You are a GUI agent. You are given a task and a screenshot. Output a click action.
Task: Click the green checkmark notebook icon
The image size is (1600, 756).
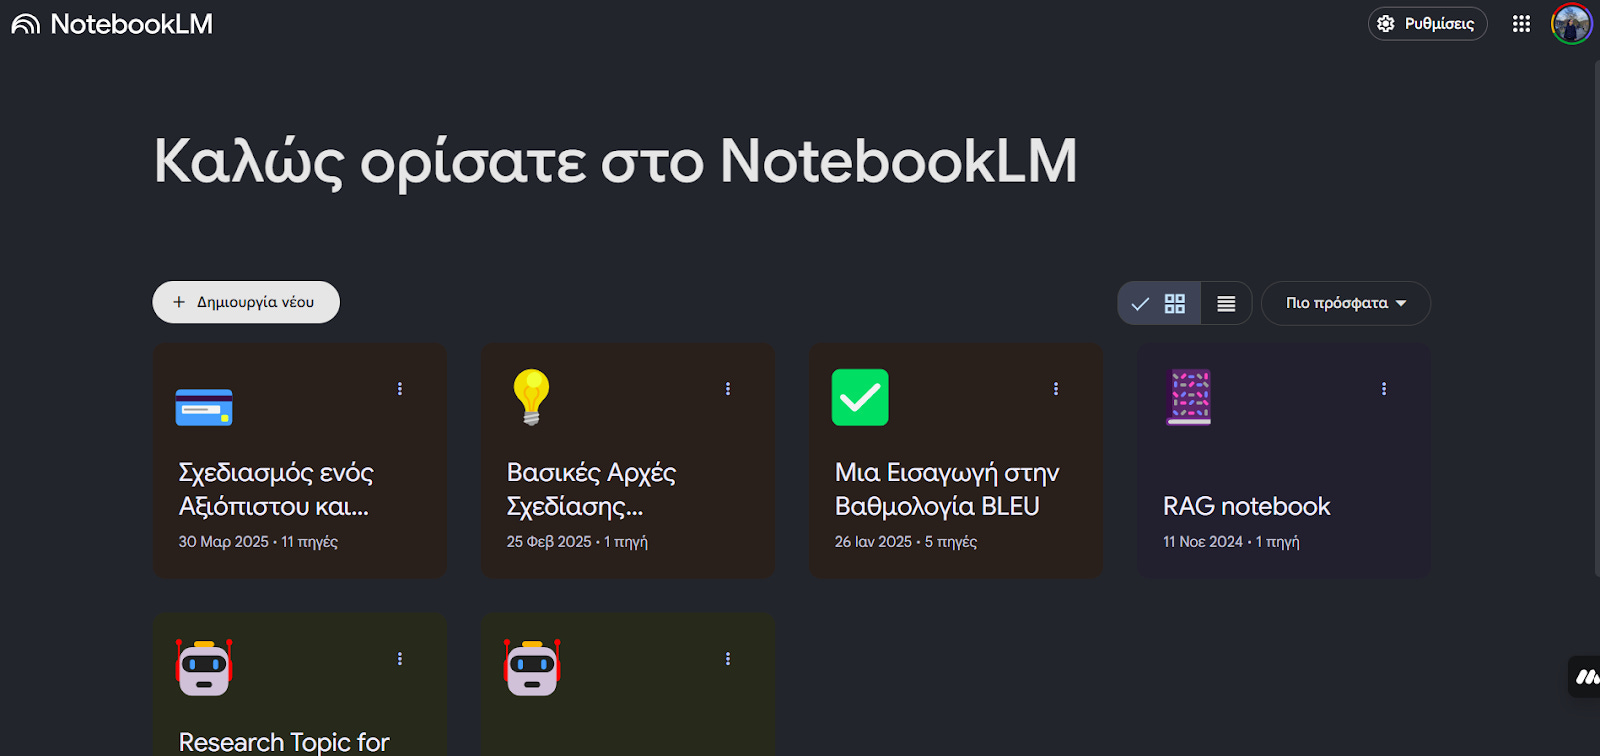coord(860,397)
